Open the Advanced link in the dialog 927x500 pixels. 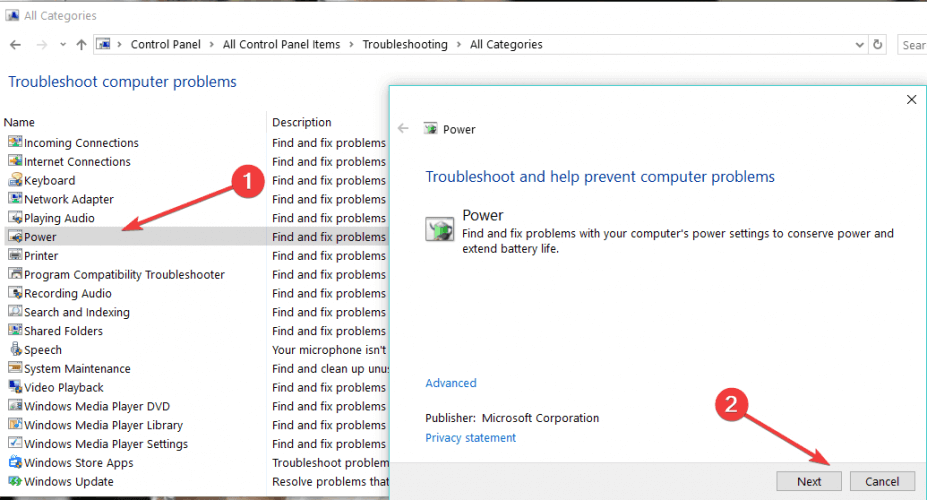pos(450,383)
